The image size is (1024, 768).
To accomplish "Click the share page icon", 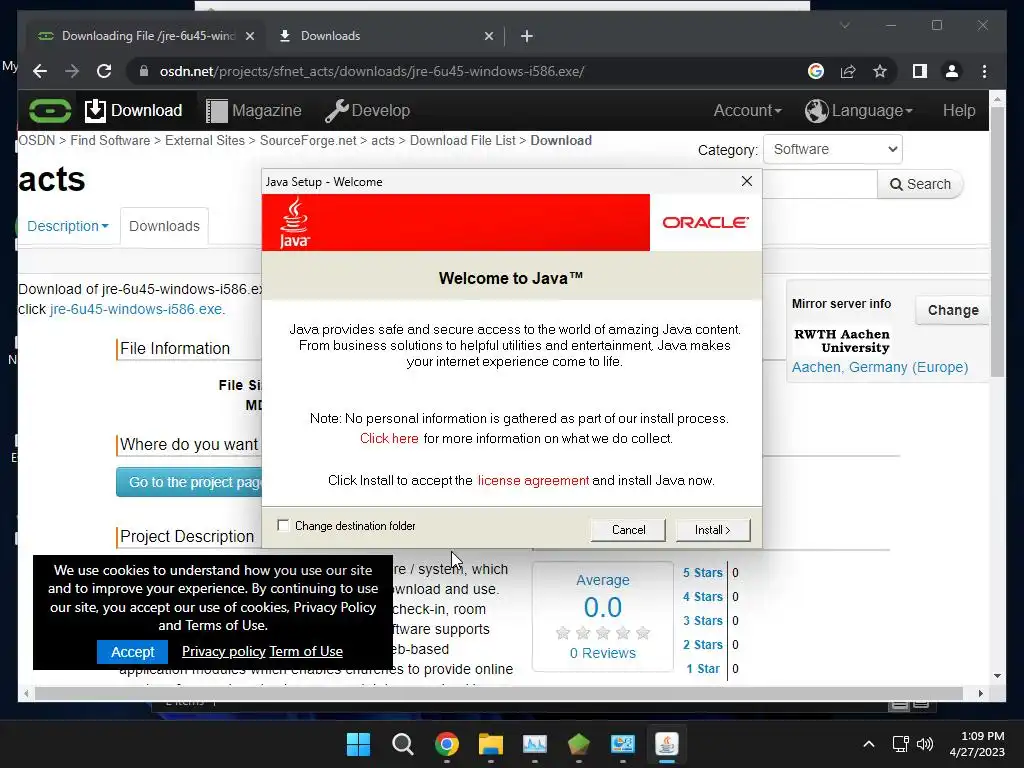I will 848,71.
